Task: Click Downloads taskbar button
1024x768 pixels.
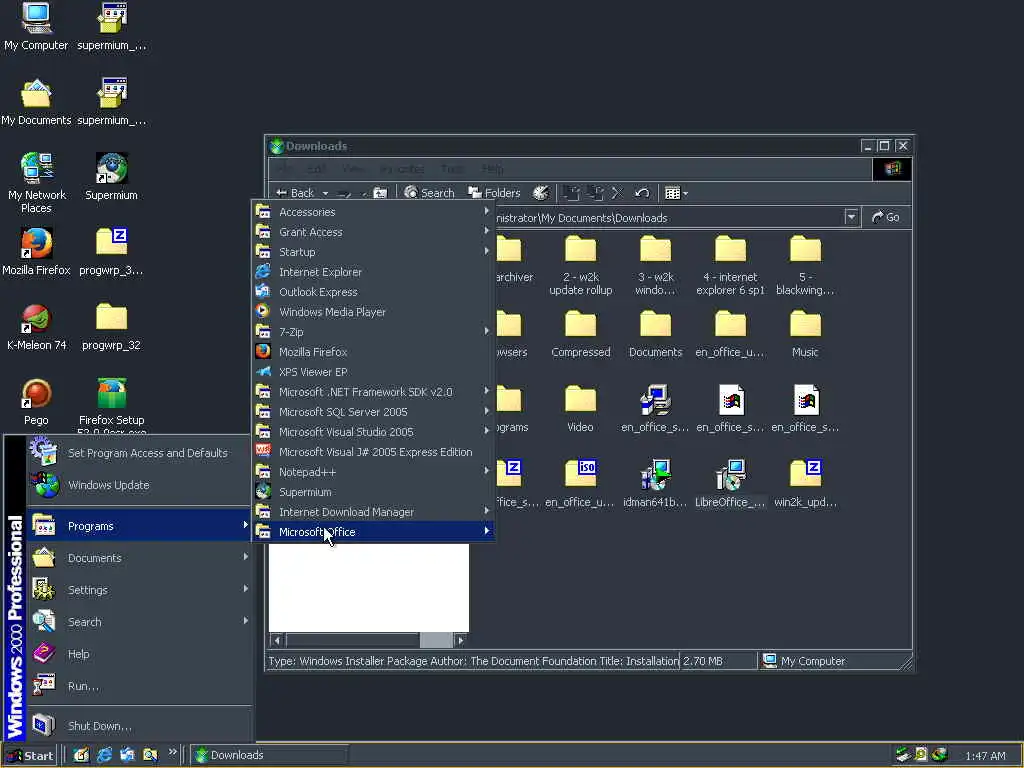Action: 269,756
